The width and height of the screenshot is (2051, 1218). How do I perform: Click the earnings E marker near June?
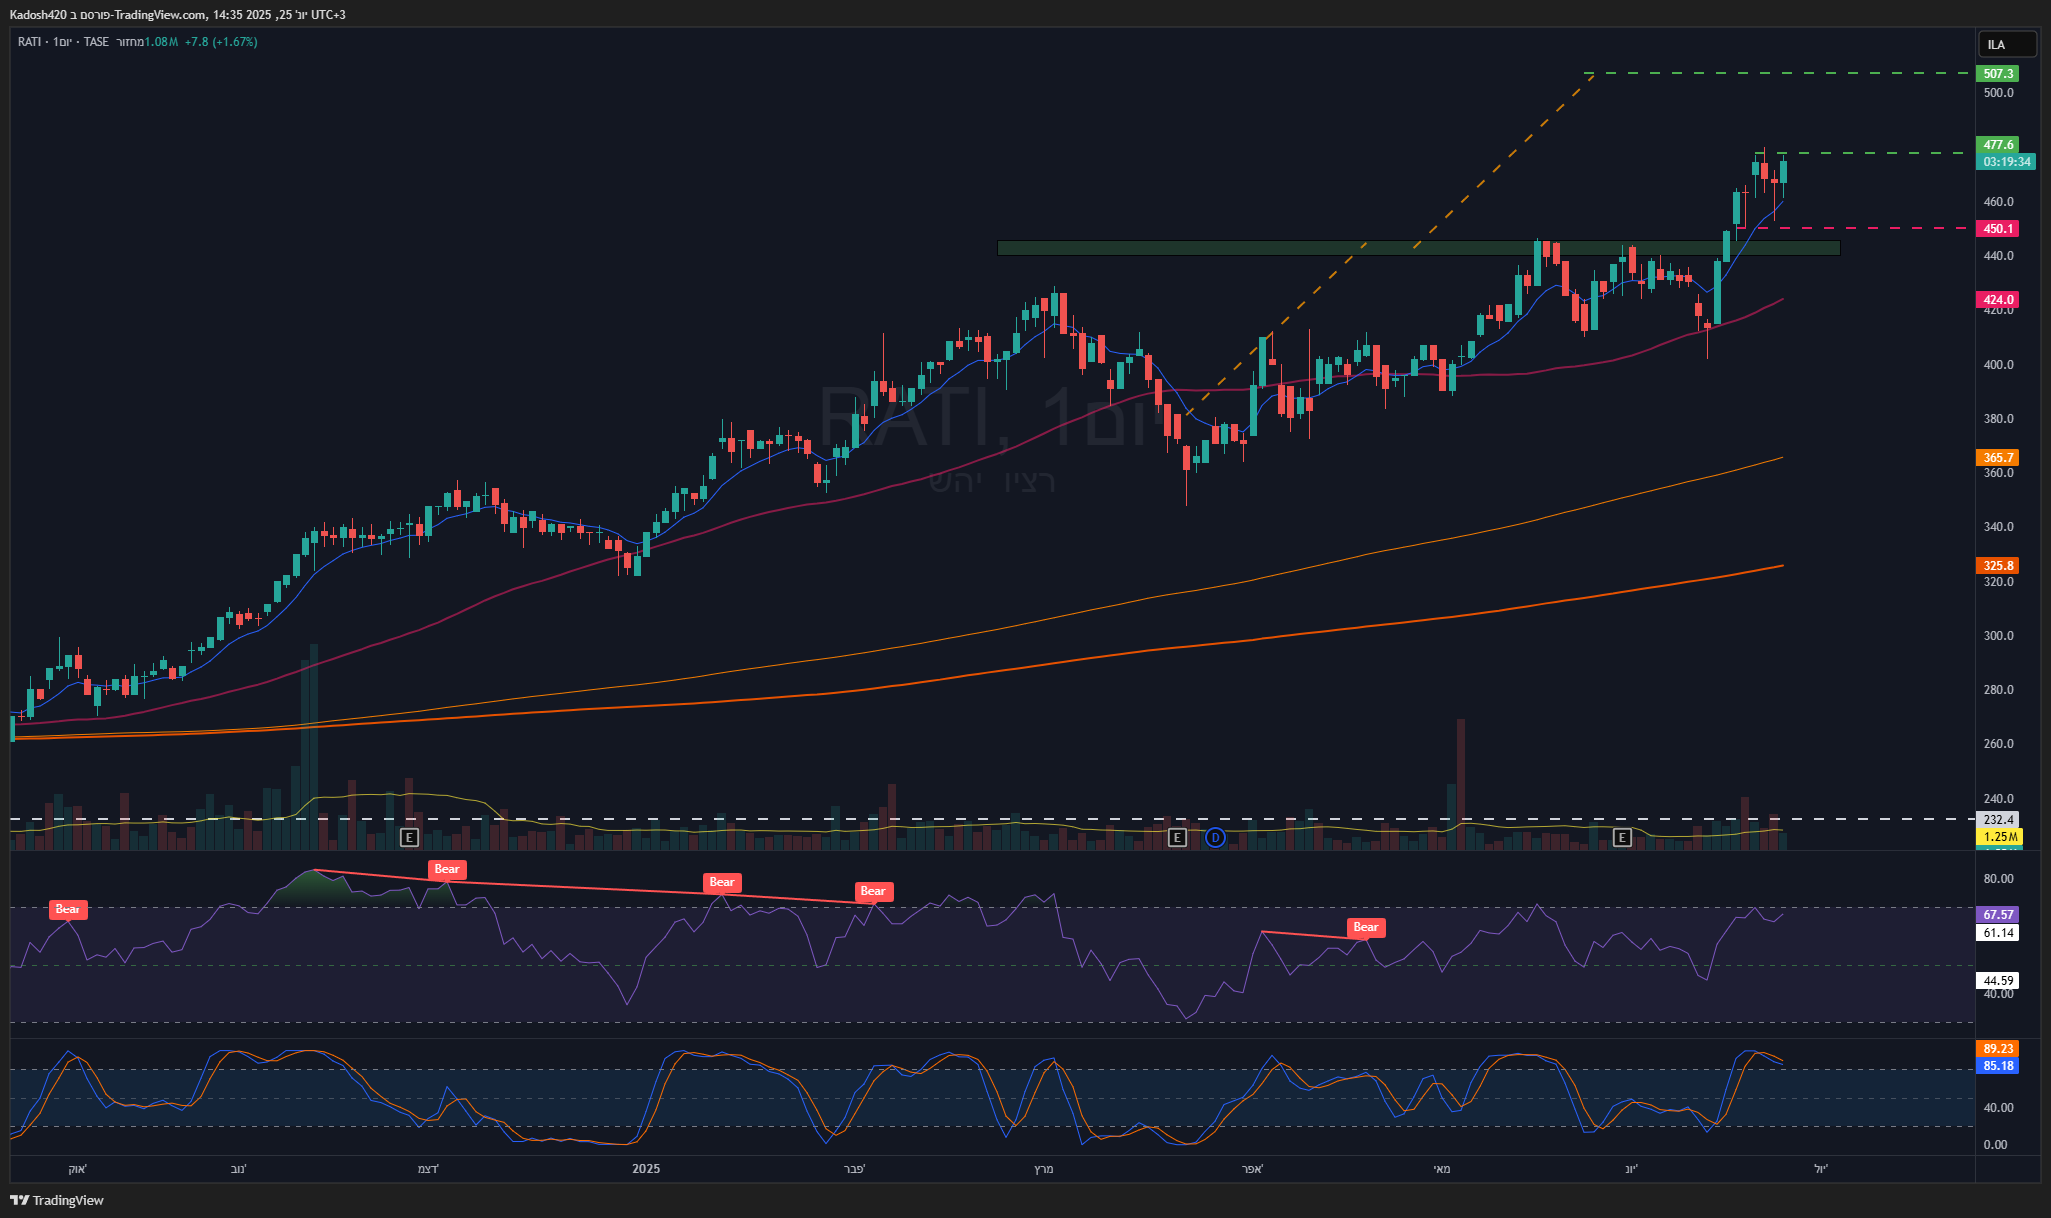tap(1622, 837)
